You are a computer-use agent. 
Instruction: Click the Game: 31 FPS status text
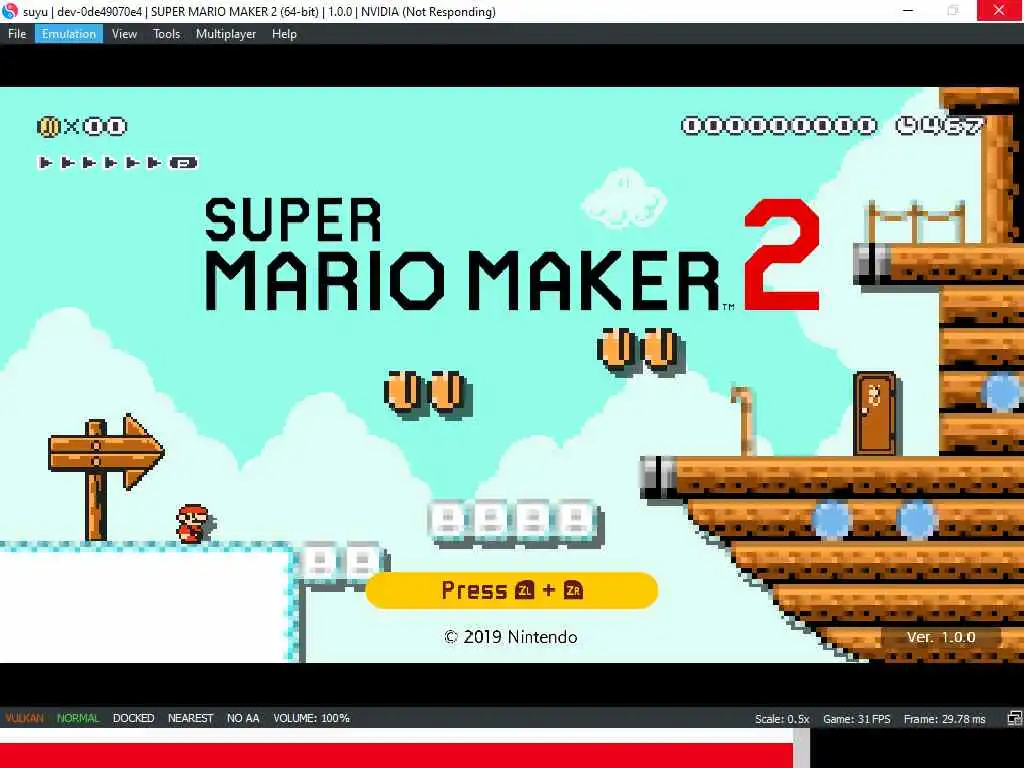pyautogui.click(x=857, y=719)
